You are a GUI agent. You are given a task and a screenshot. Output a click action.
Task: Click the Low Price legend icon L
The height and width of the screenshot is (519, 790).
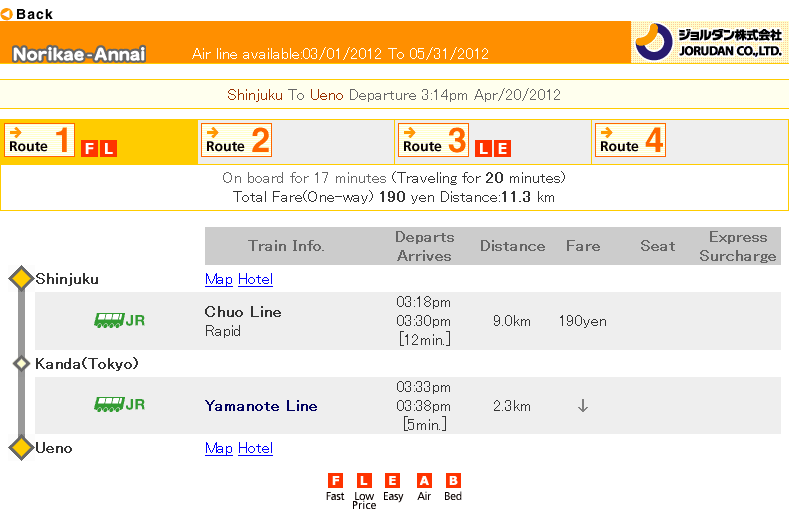click(364, 481)
